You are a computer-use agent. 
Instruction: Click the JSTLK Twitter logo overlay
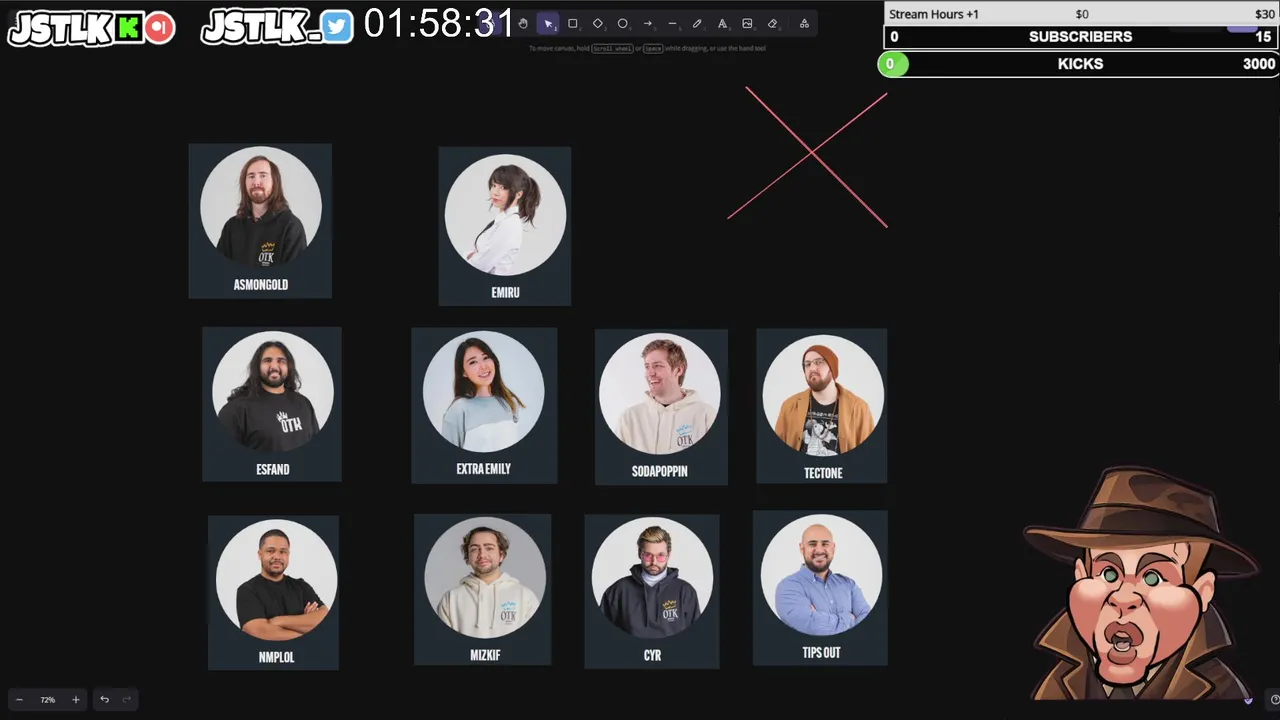tap(277, 27)
